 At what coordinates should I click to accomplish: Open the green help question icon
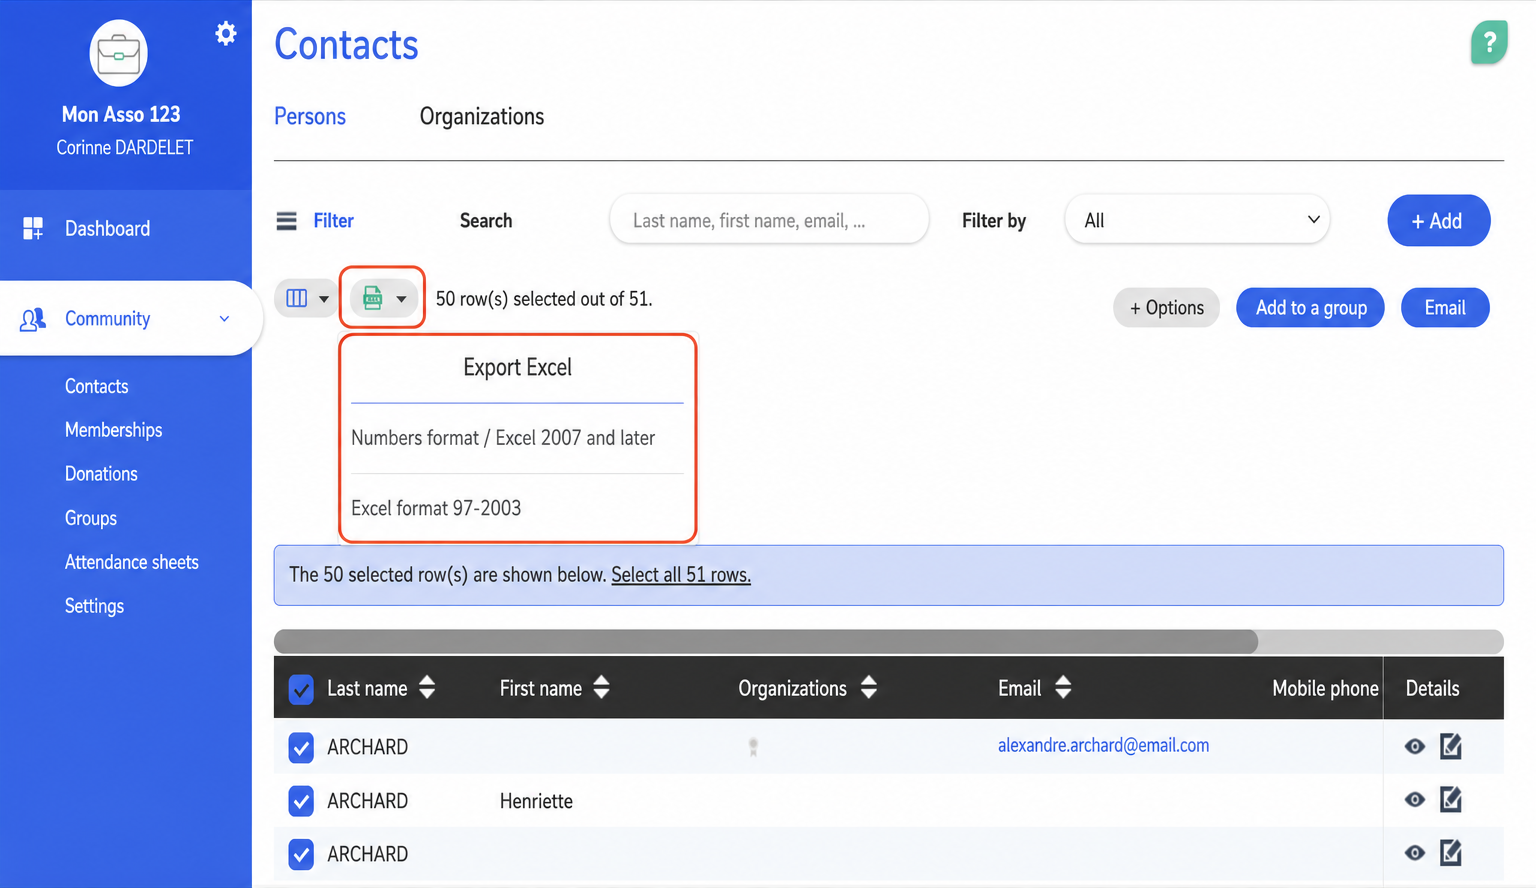(1489, 43)
